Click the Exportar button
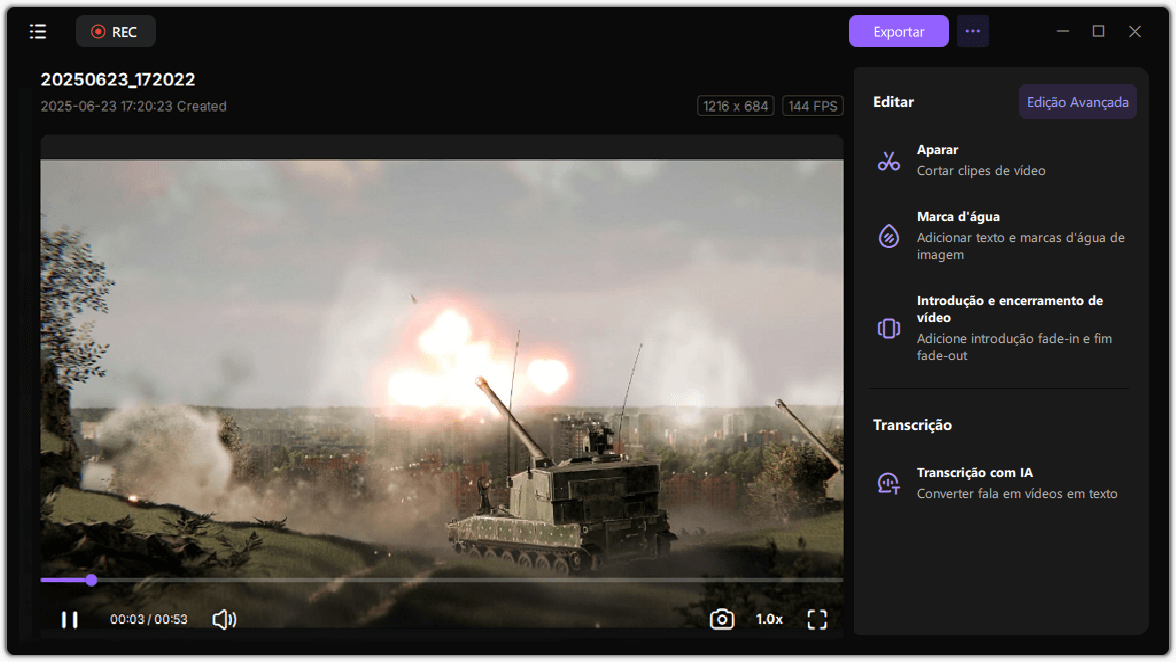Viewport: 1176px width, 662px height. [x=898, y=31]
